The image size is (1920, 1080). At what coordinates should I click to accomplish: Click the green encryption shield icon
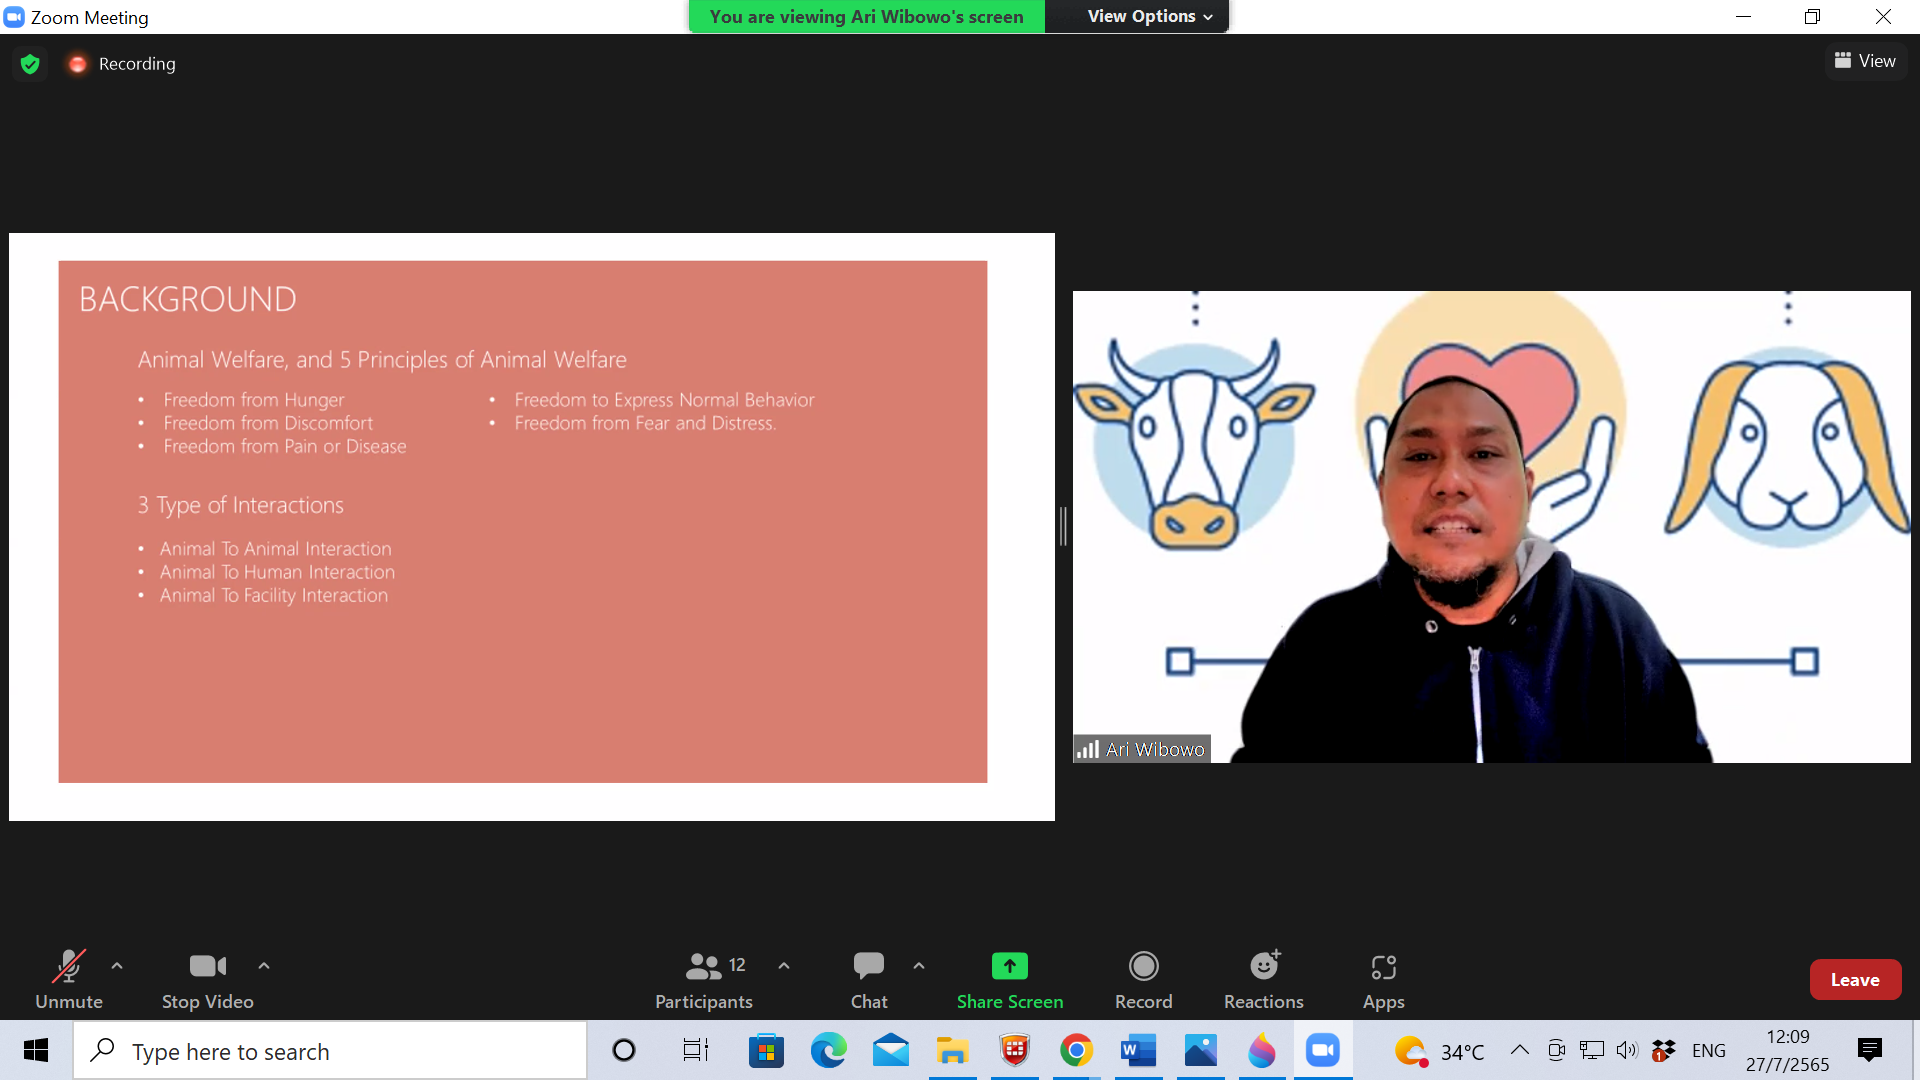[x=30, y=64]
